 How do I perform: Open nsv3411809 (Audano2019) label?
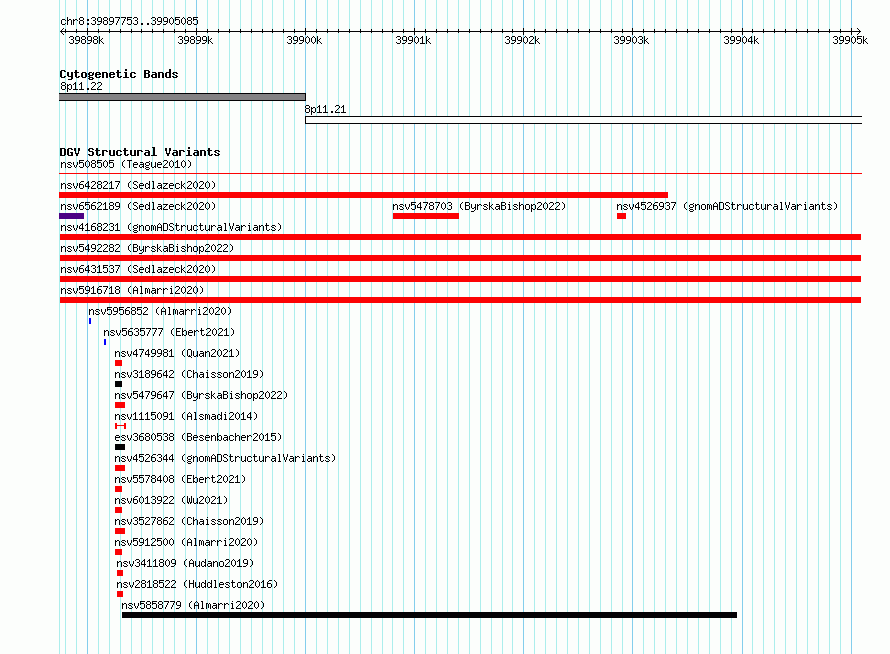[x=185, y=563]
